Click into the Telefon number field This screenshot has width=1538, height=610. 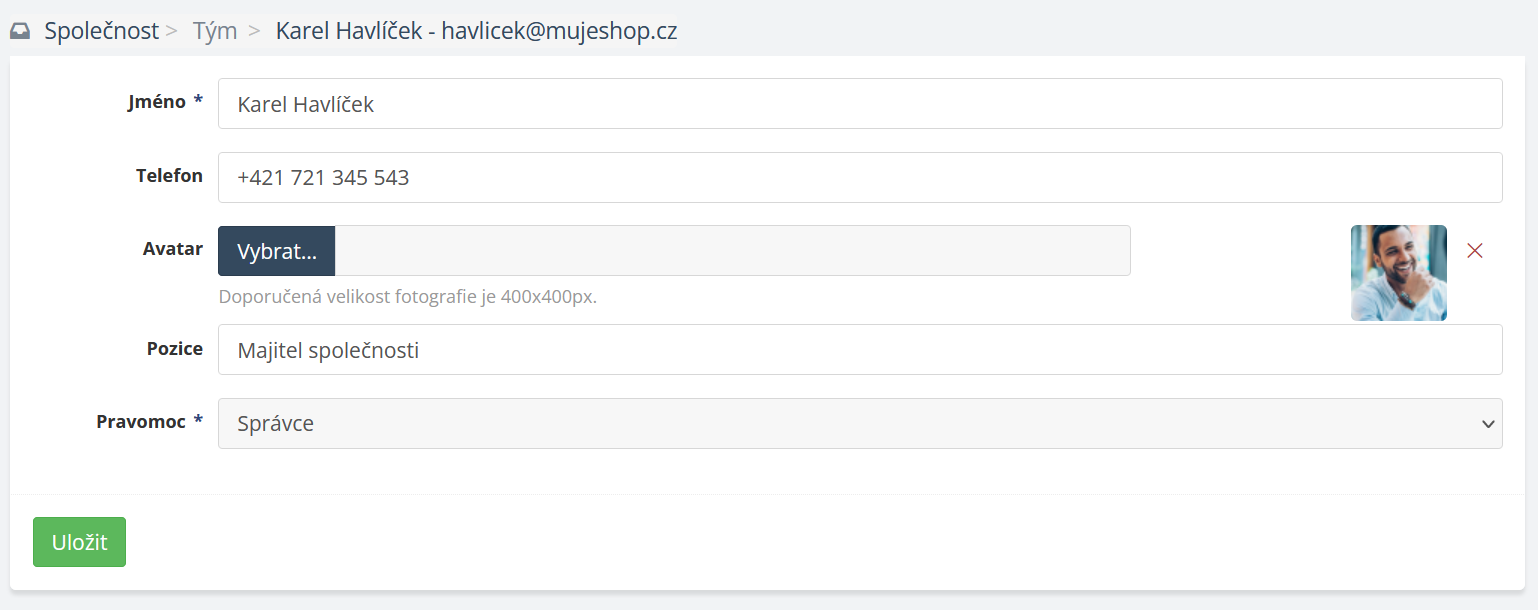859,178
